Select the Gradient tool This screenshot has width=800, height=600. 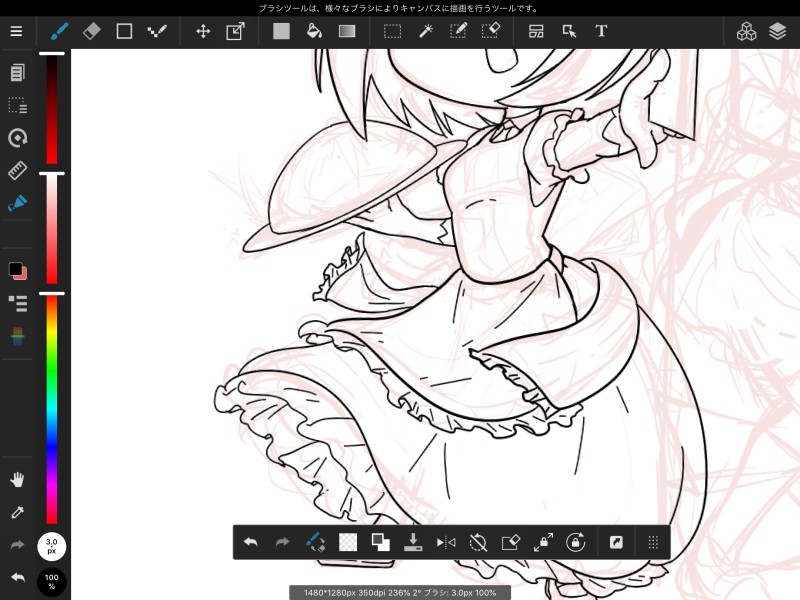[x=347, y=31]
